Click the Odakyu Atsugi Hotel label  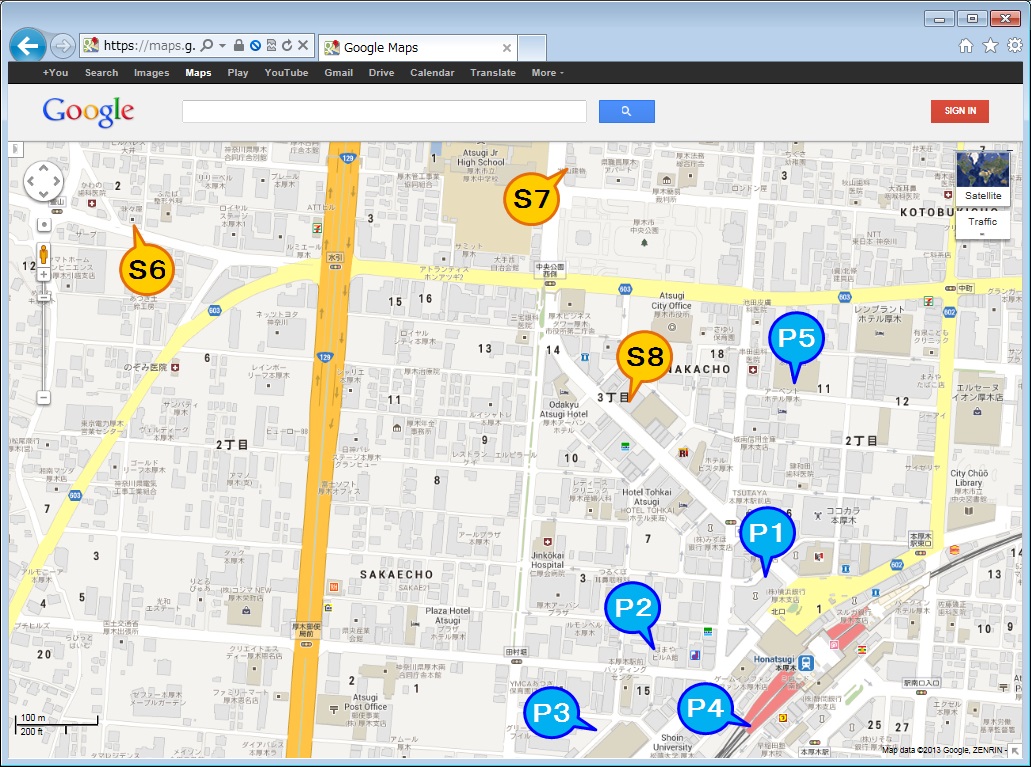[x=563, y=409]
